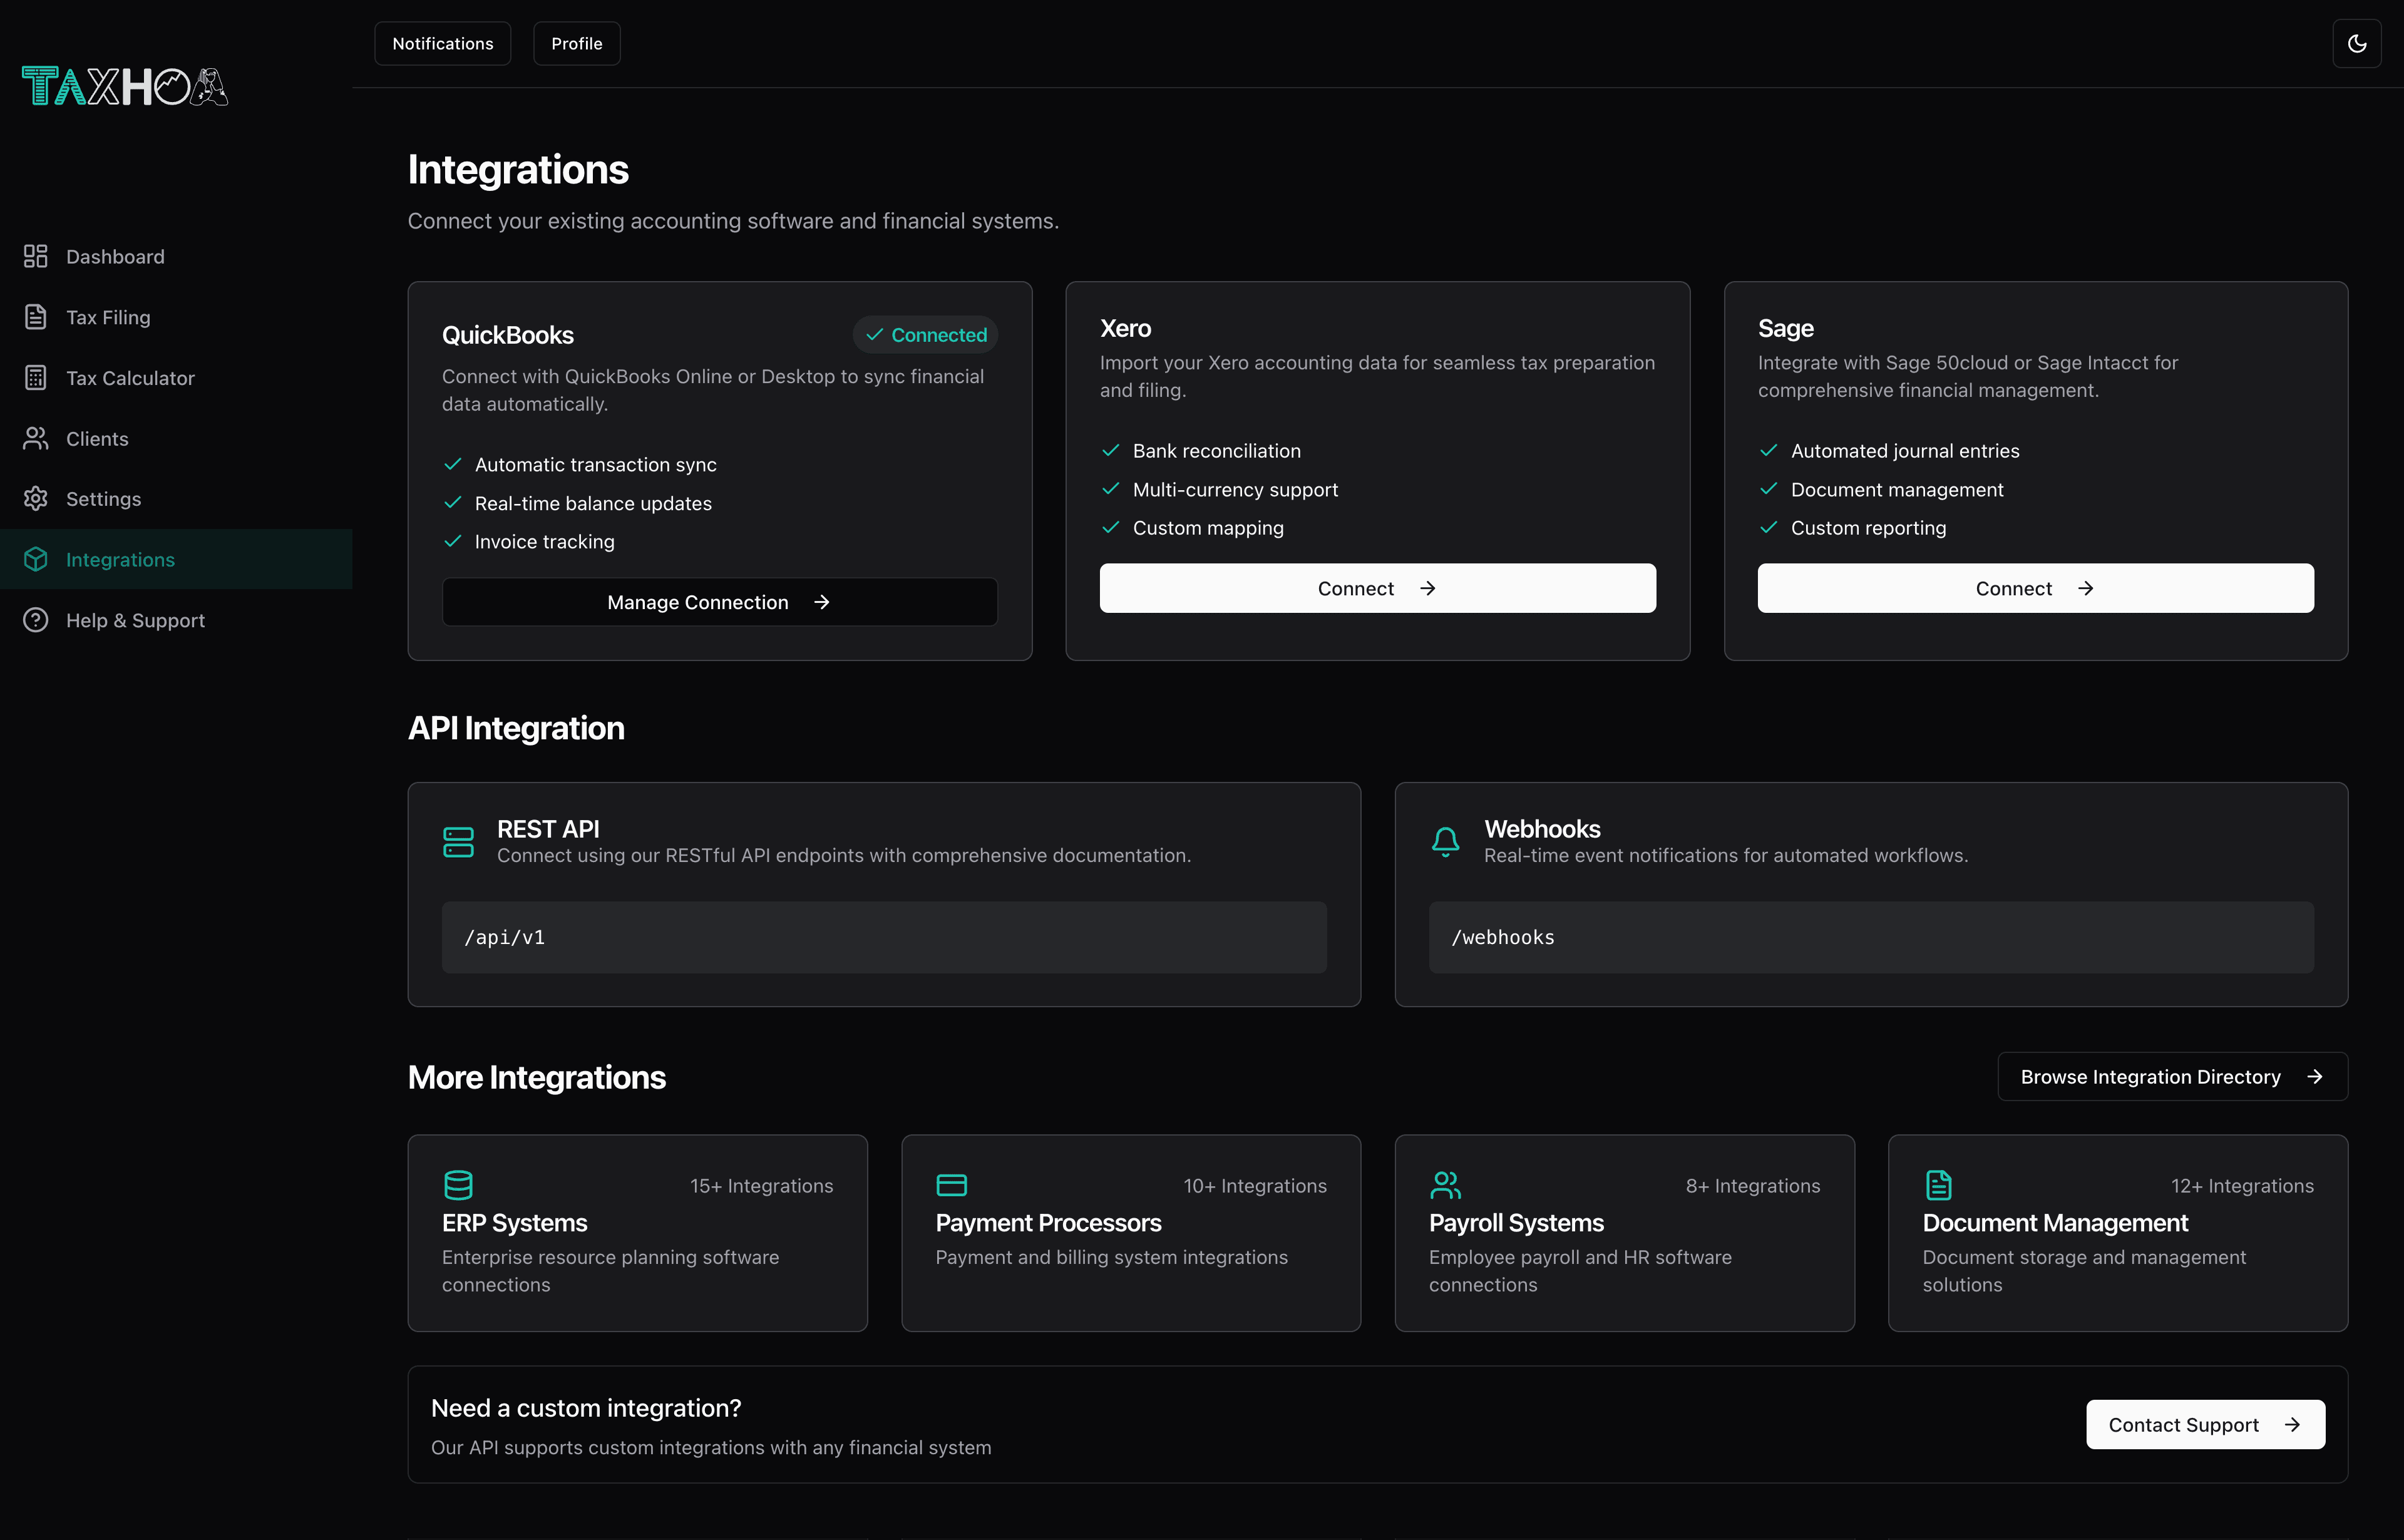This screenshot has height=1540, width=2404.
Task: Click the /api/v1 endpoint field
Action: (884, 937)
